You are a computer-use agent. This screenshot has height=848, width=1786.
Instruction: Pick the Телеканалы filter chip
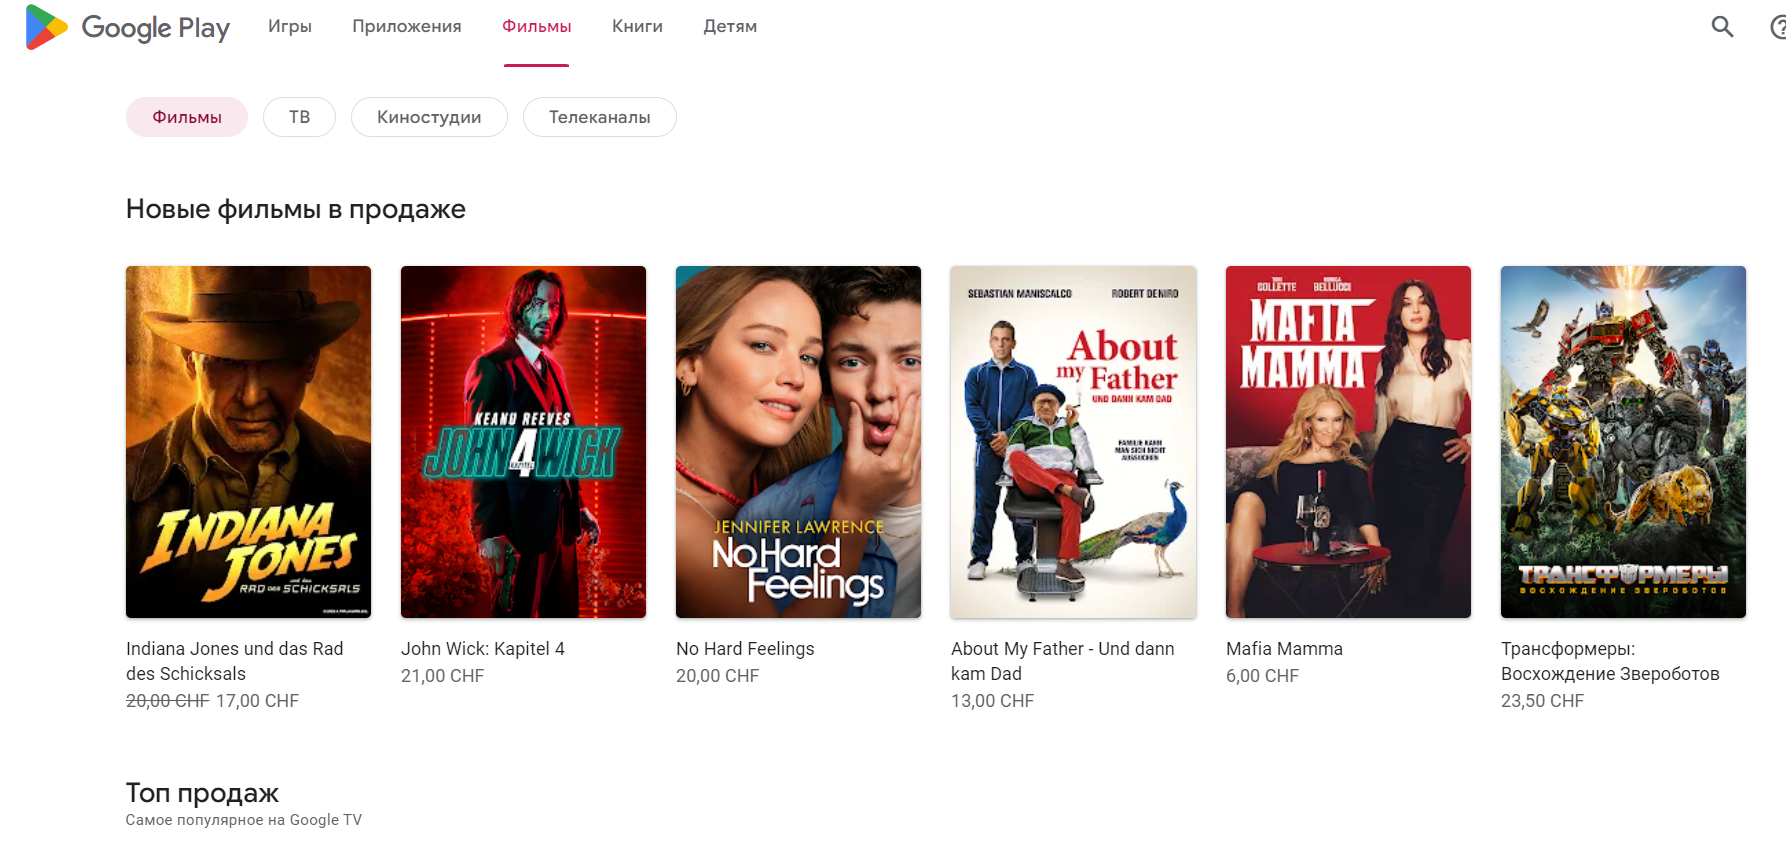600,117
